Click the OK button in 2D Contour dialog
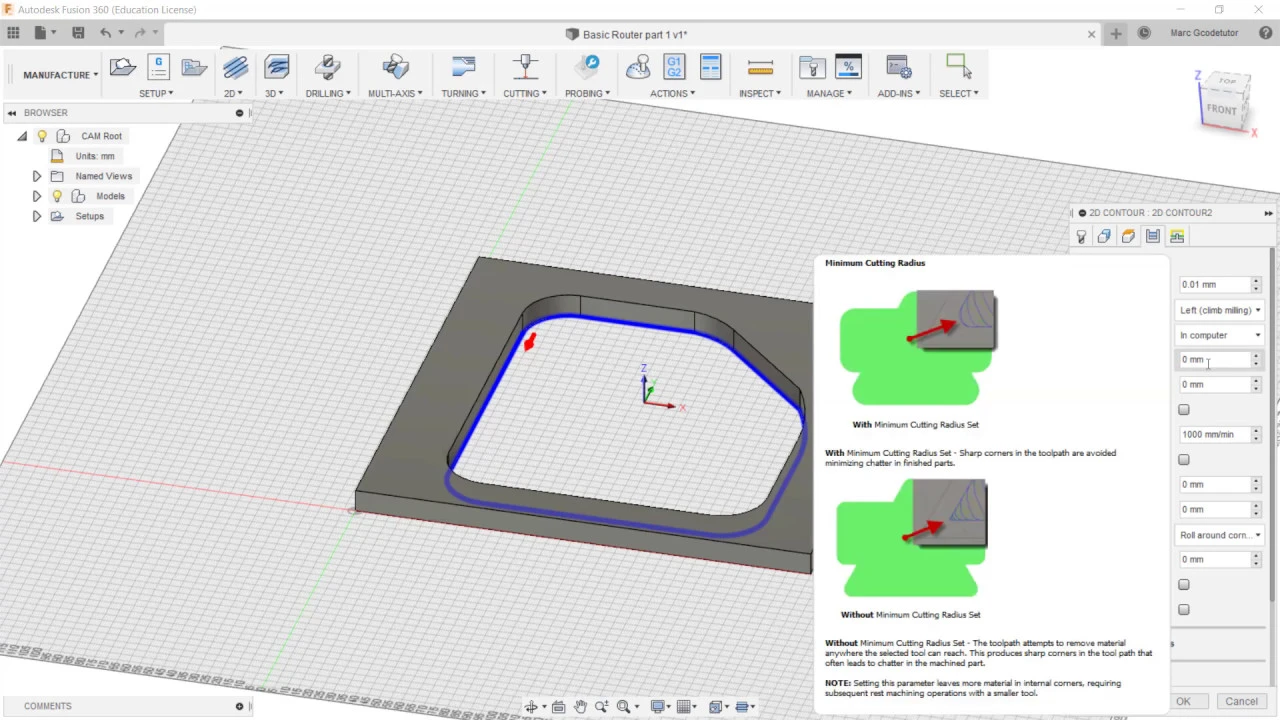The image size is (1280, 720). [x=1183, y=701]
